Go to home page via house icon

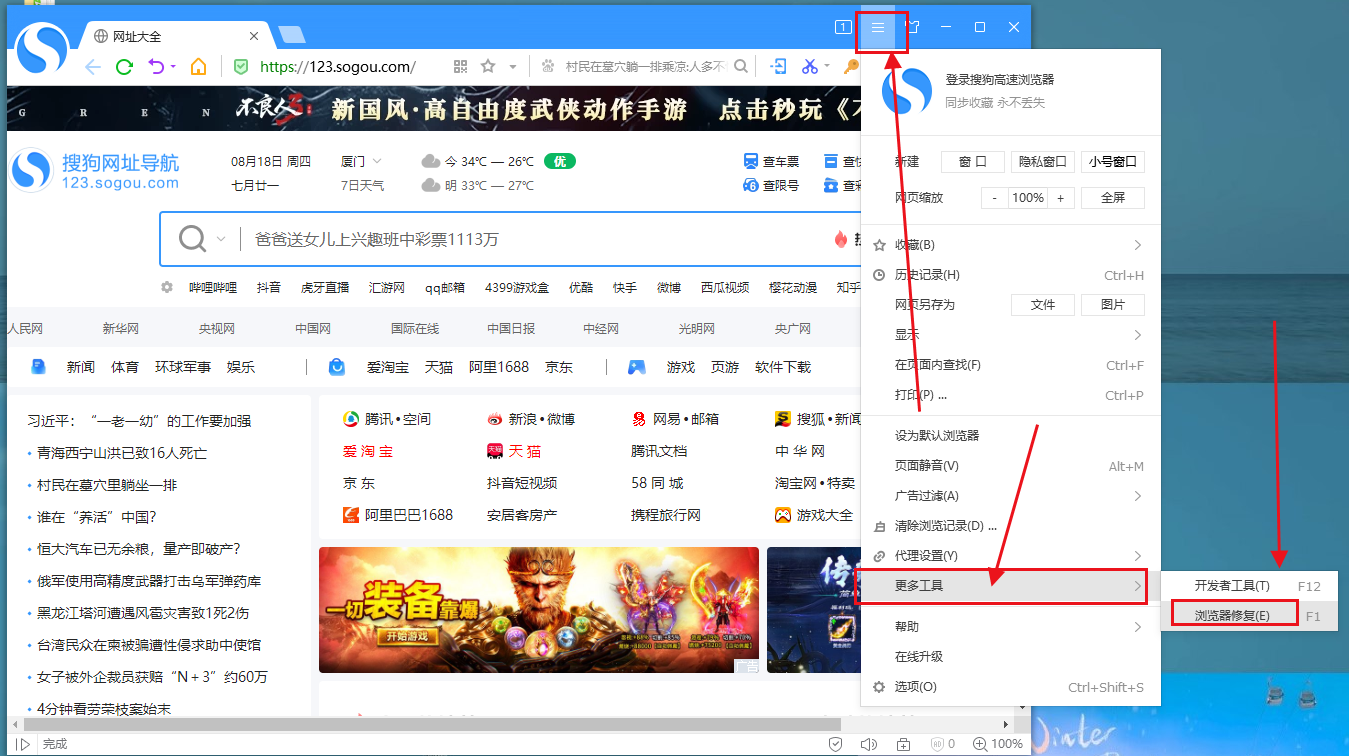click(x=198, y=67)
